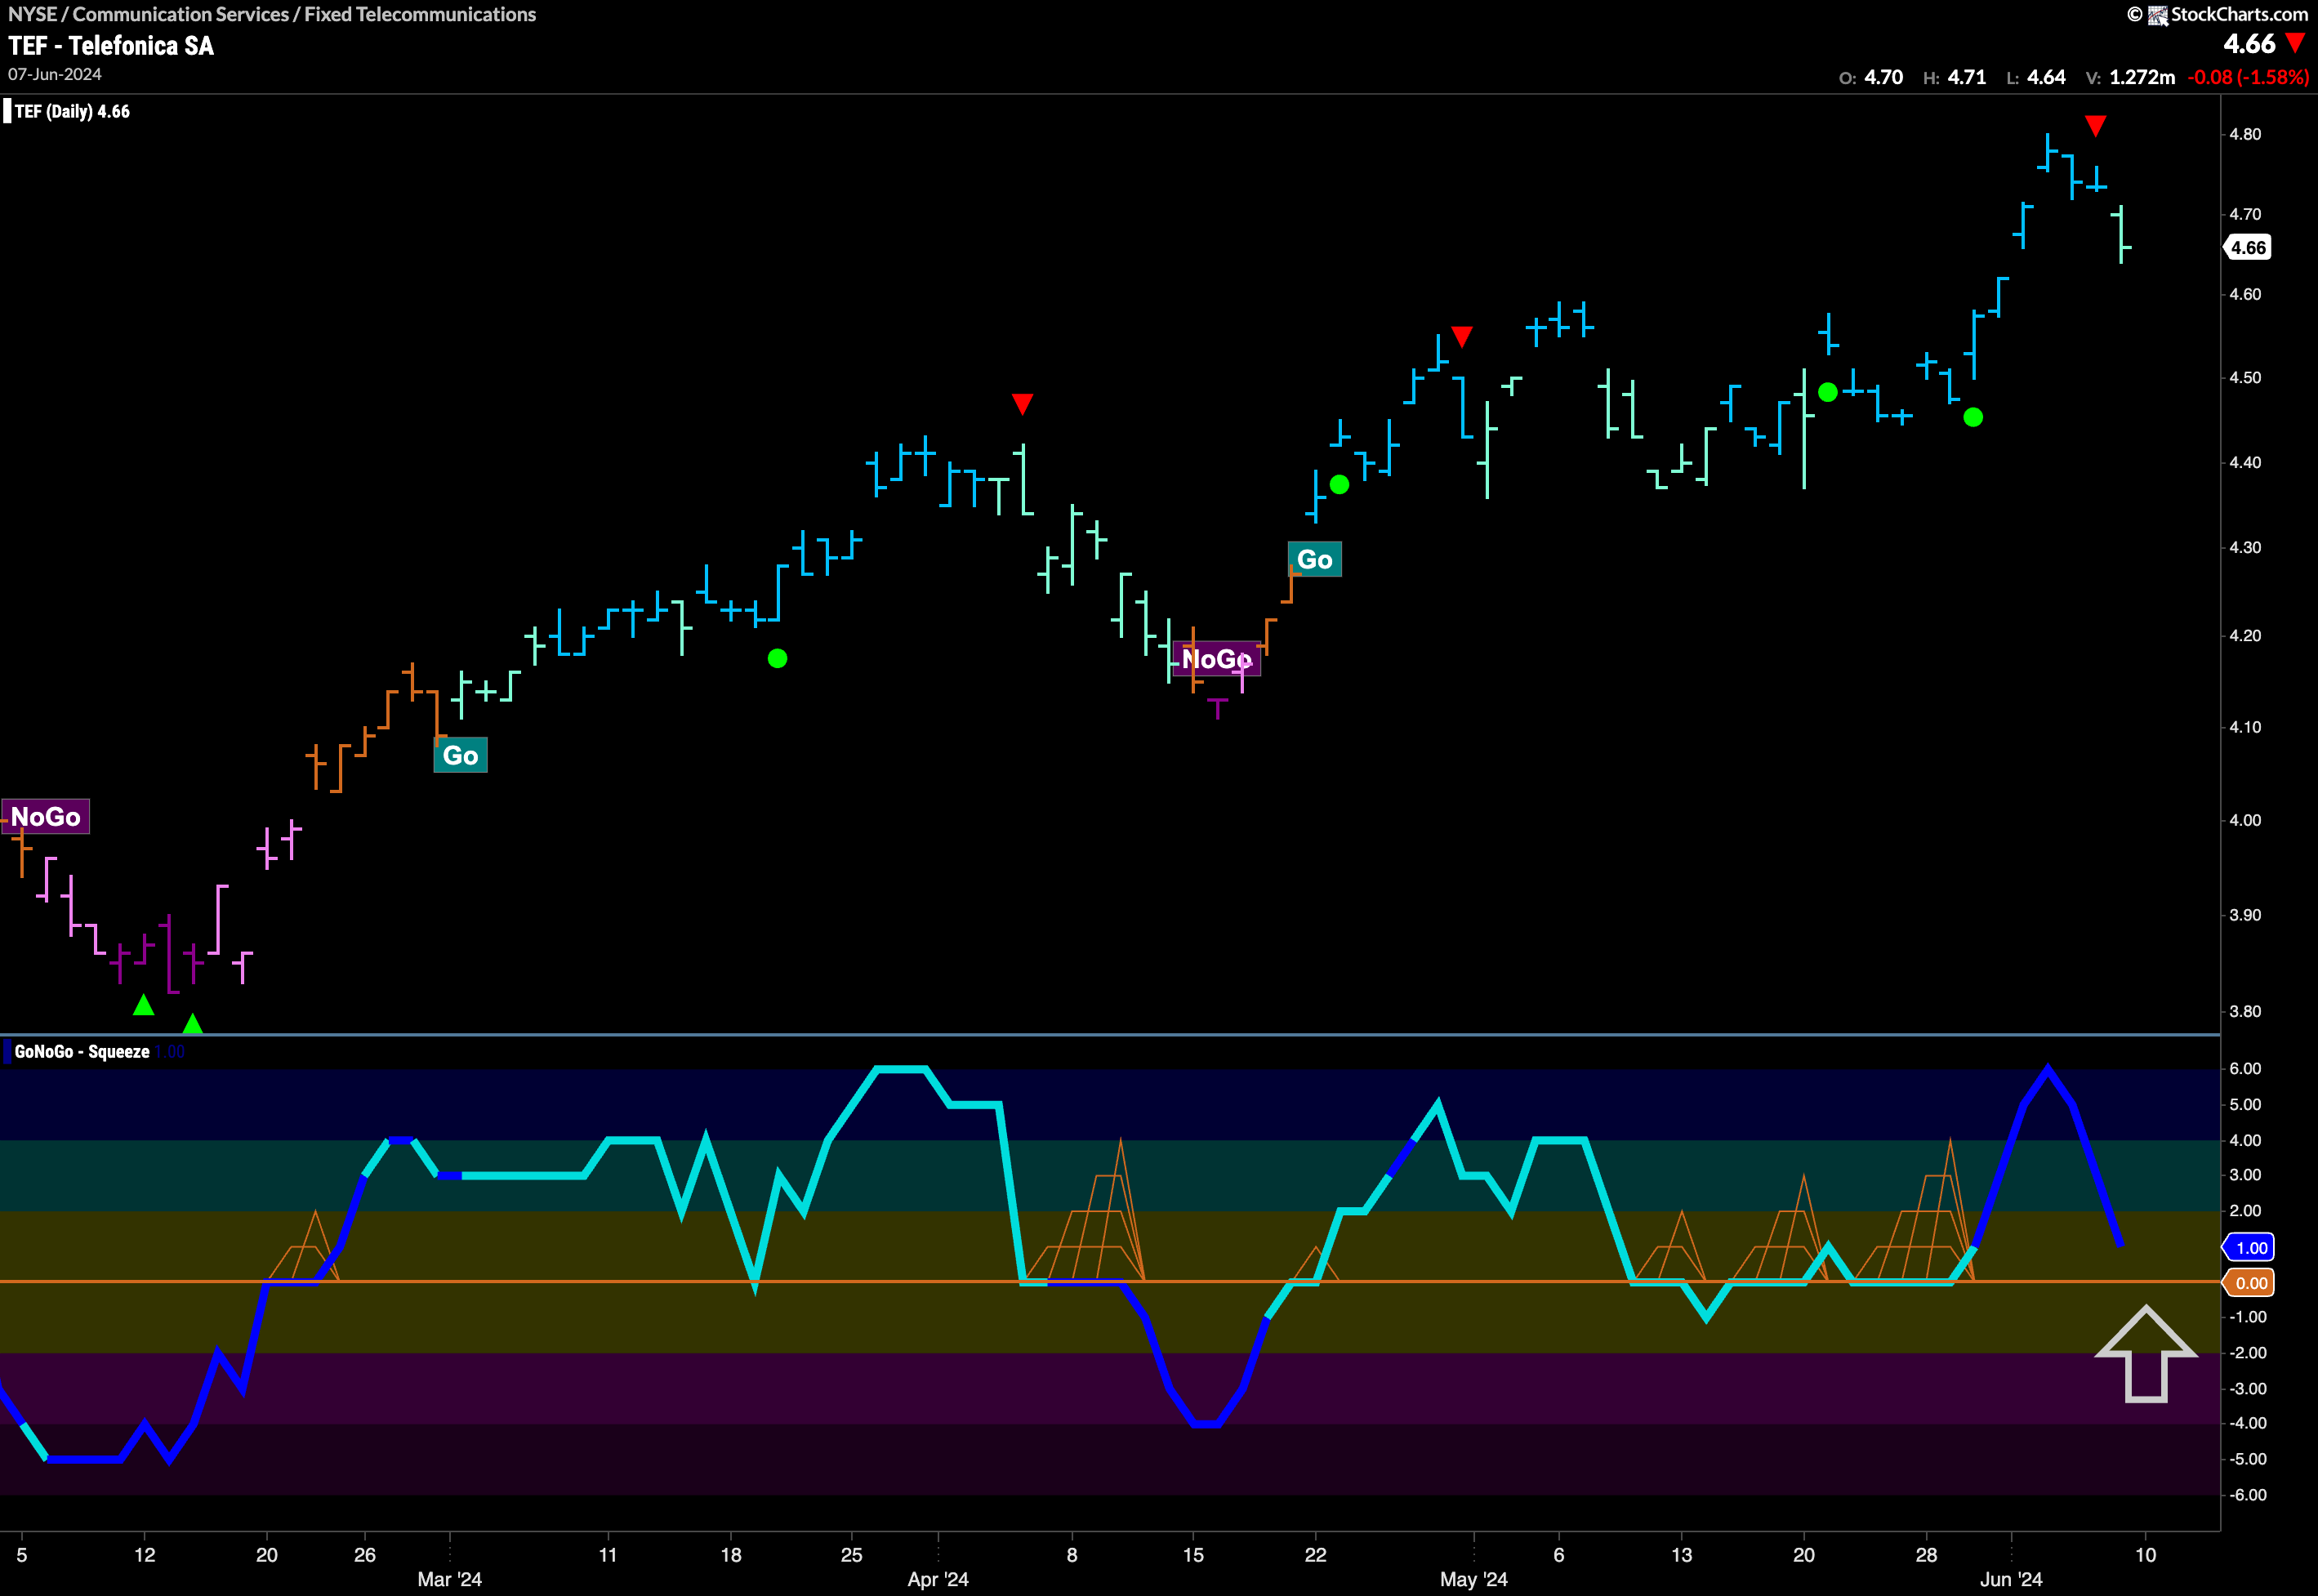This screenshot has height=1596, width=2318.
Task: Click the red price change -0.08 (-1.58%)
Action: [2248, 77]
